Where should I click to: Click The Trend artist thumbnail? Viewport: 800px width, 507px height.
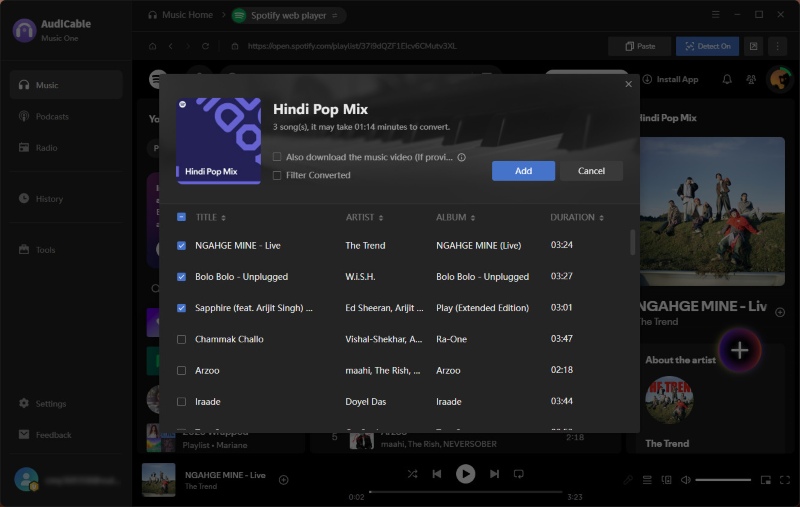pos(669,399)
